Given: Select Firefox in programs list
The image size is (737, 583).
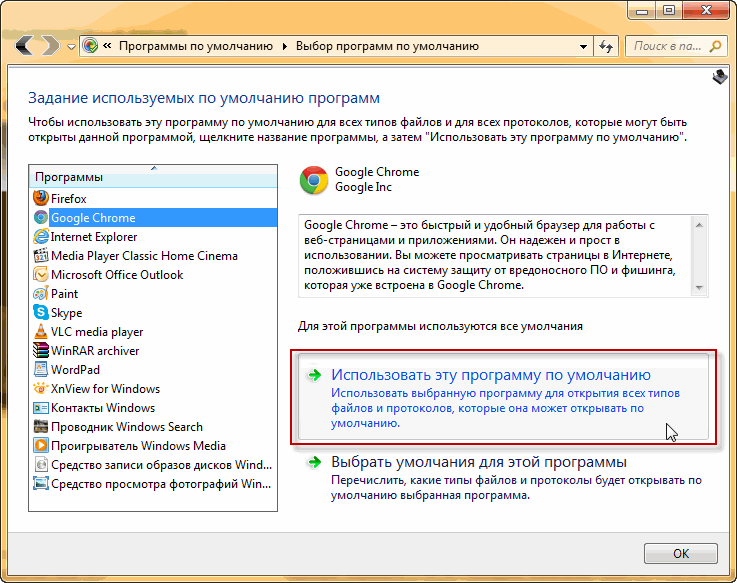Looking at the screenshot, I should (153, 198).
